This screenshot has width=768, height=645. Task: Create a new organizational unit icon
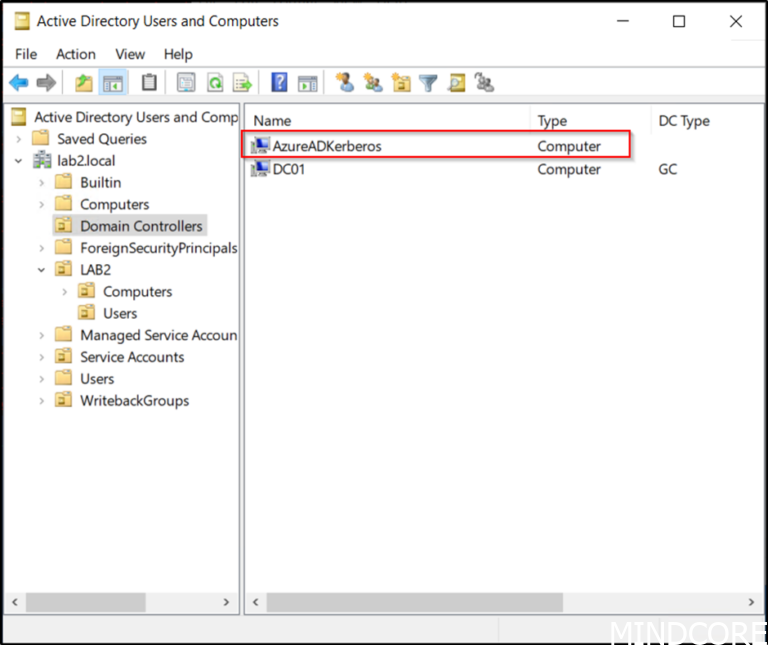click(x=401, y=82)
